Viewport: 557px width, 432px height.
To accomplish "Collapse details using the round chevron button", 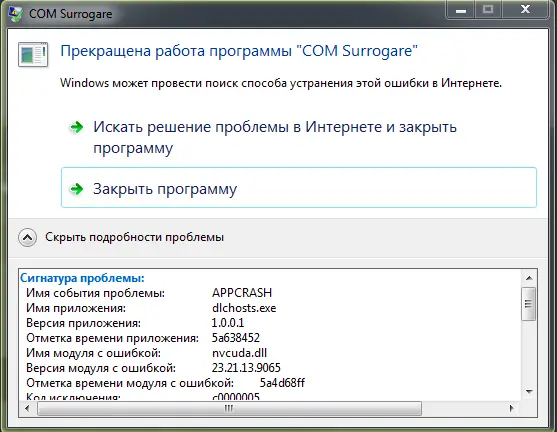I will (x=27, y=237).
